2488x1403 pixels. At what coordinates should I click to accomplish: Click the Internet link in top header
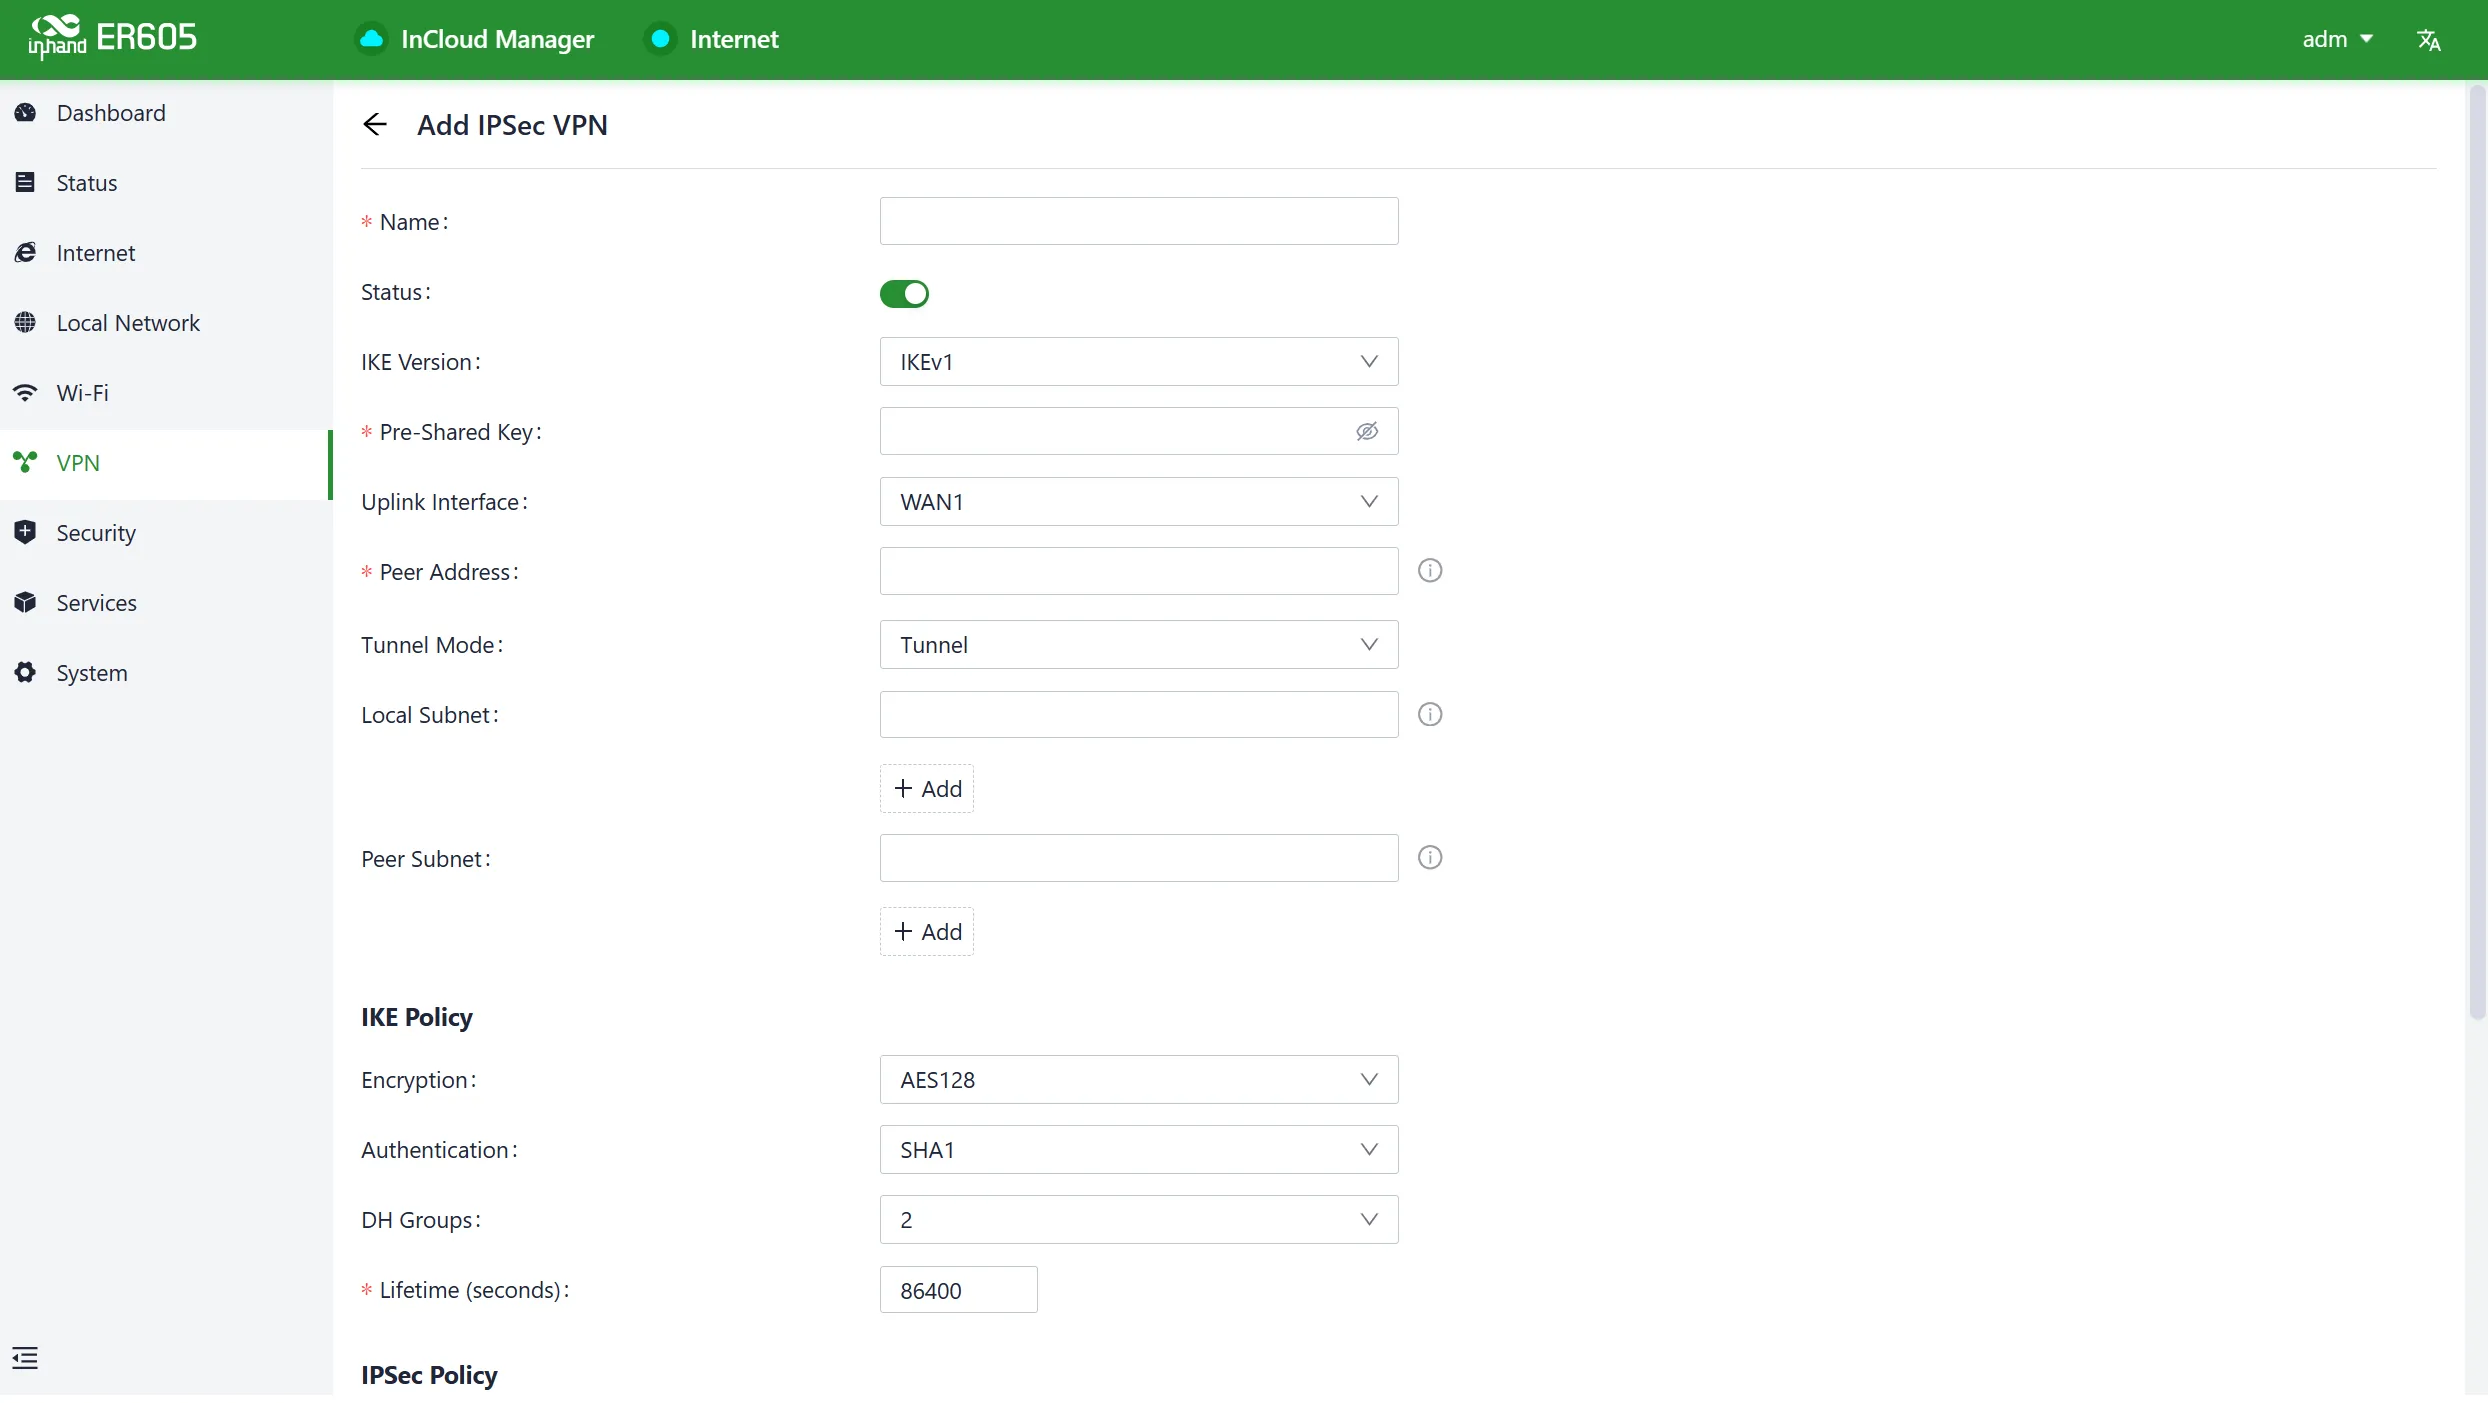point(734,39)
